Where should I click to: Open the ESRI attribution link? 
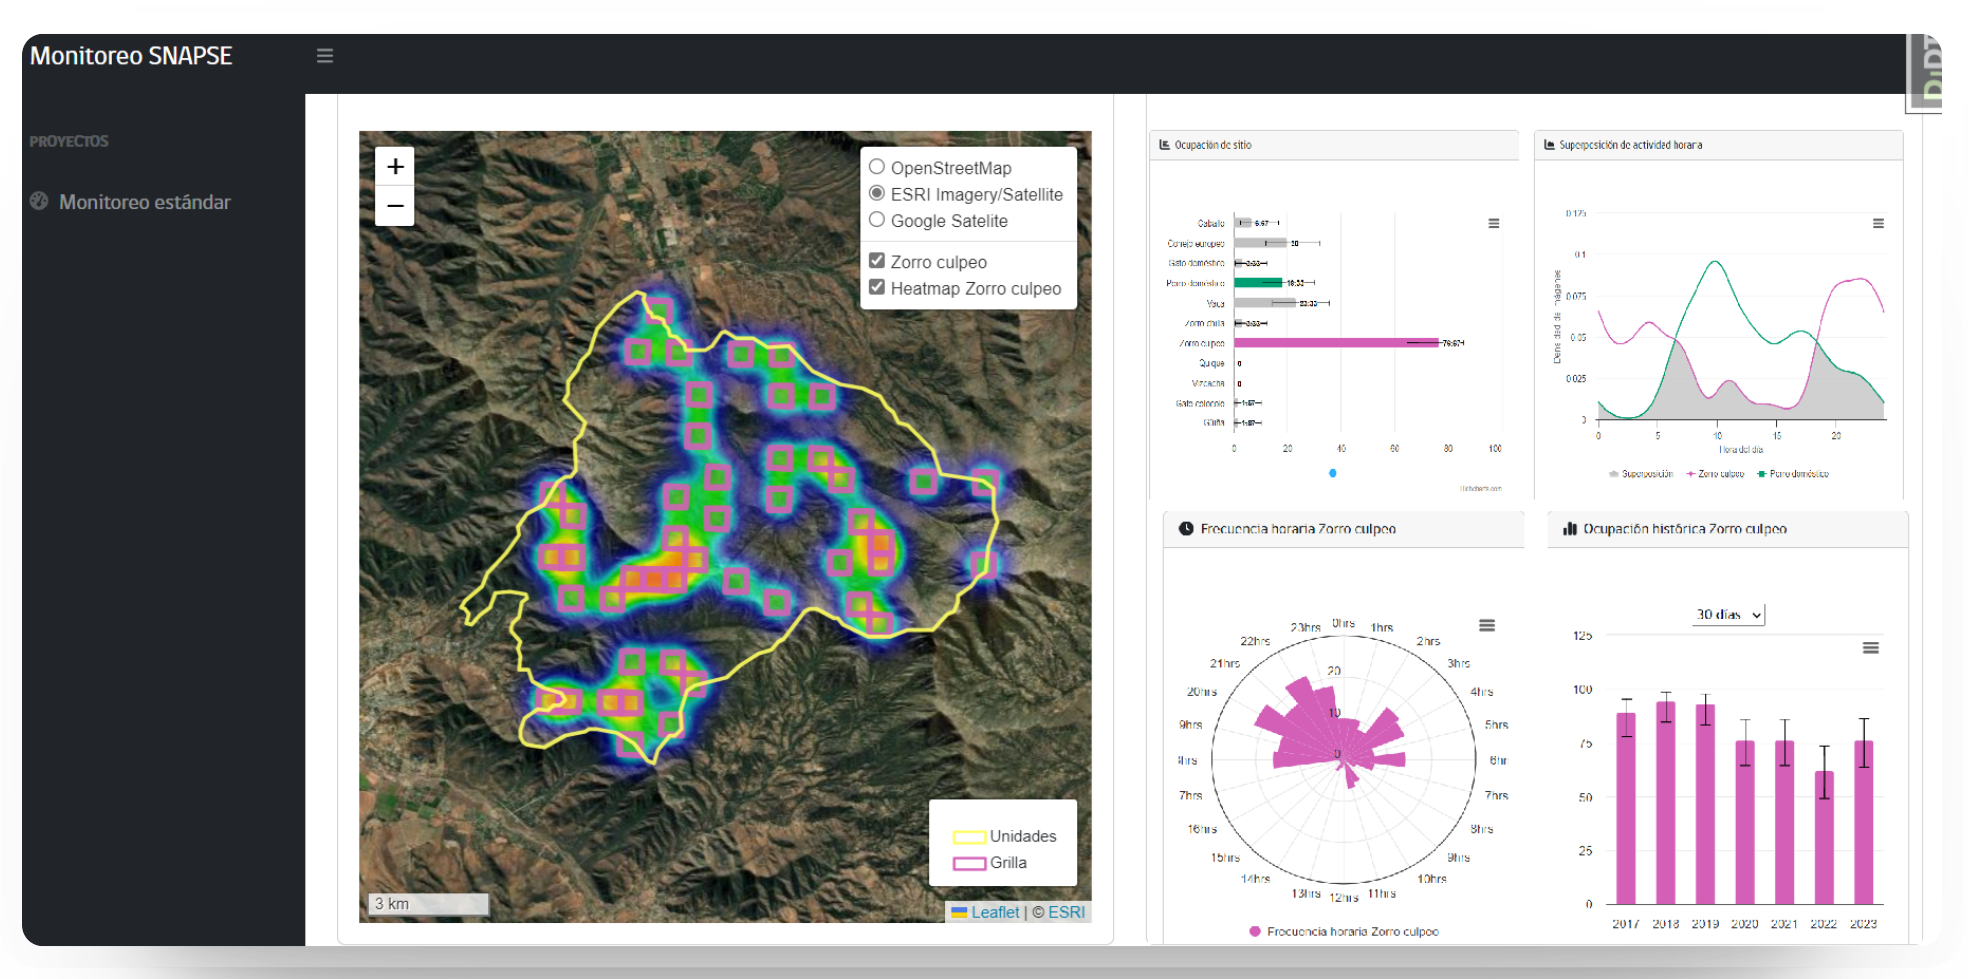coord(1066,912)
